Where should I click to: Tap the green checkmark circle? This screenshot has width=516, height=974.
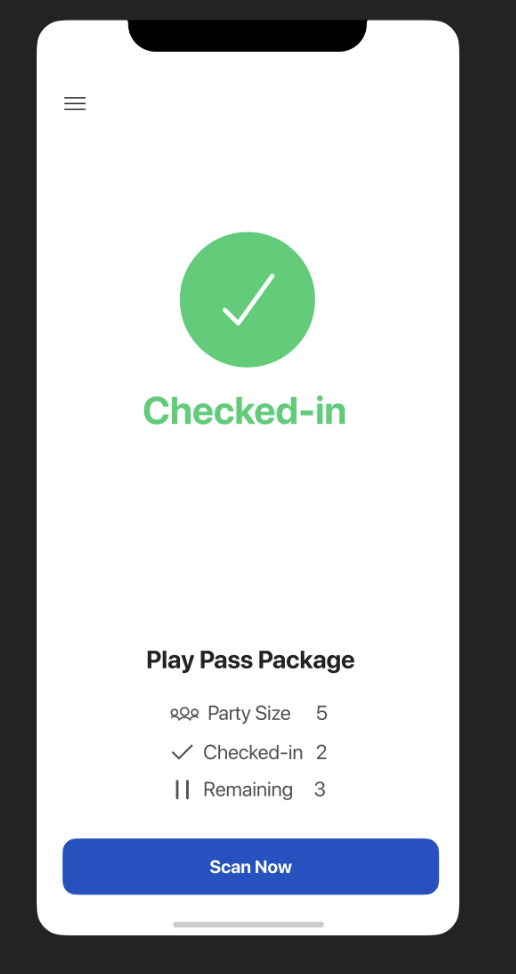pyautogui.click(x=247, y=299)
